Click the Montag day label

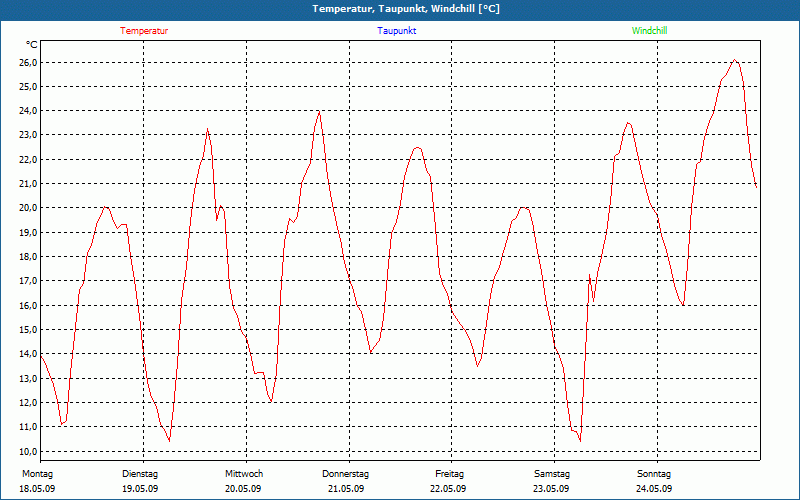pos(37,474)
